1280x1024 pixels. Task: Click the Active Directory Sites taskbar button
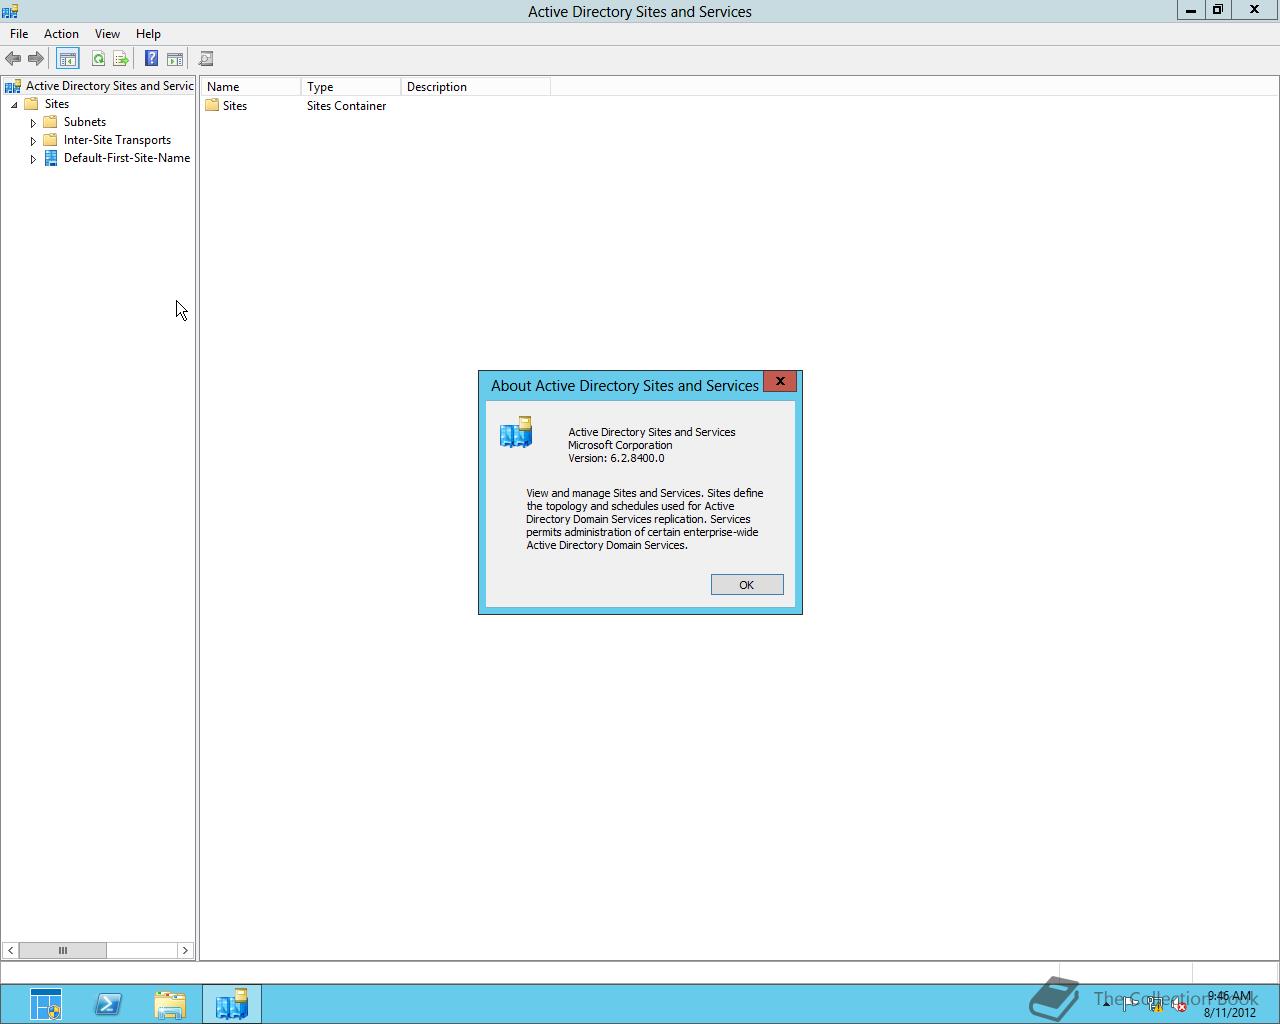(x=232, y=1004)
